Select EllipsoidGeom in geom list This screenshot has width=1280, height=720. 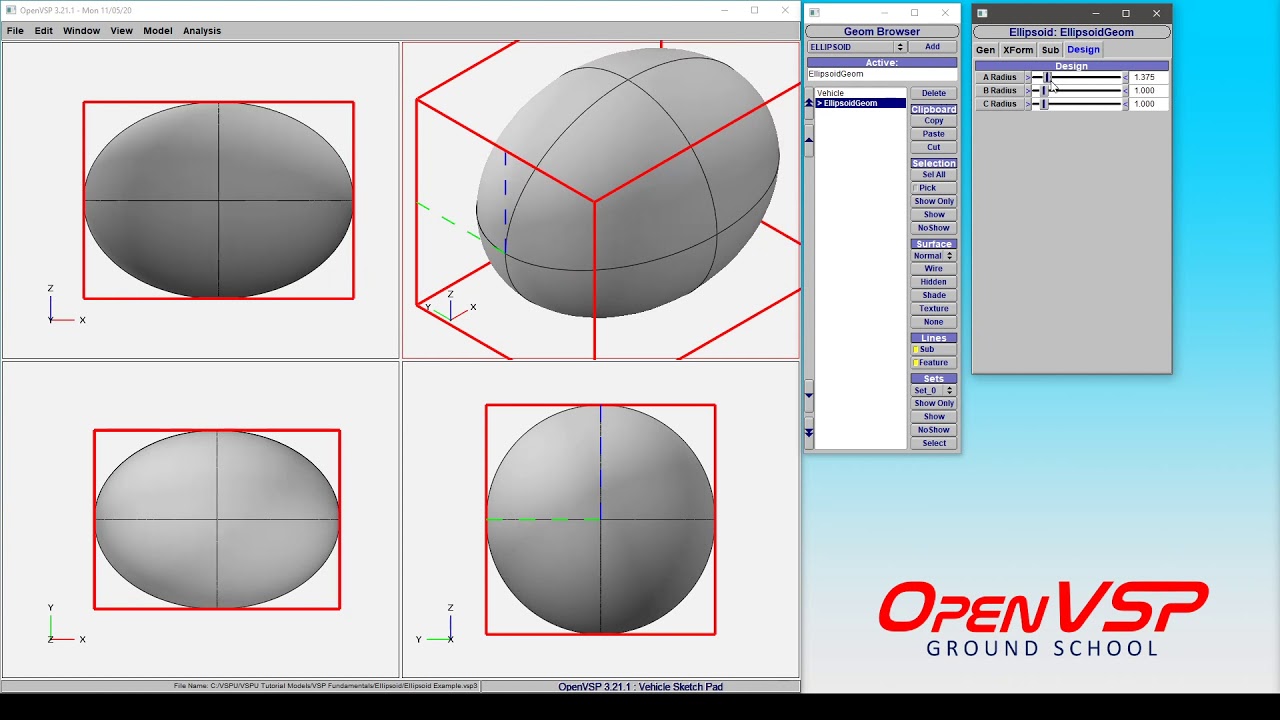click(x=860, y=103)
